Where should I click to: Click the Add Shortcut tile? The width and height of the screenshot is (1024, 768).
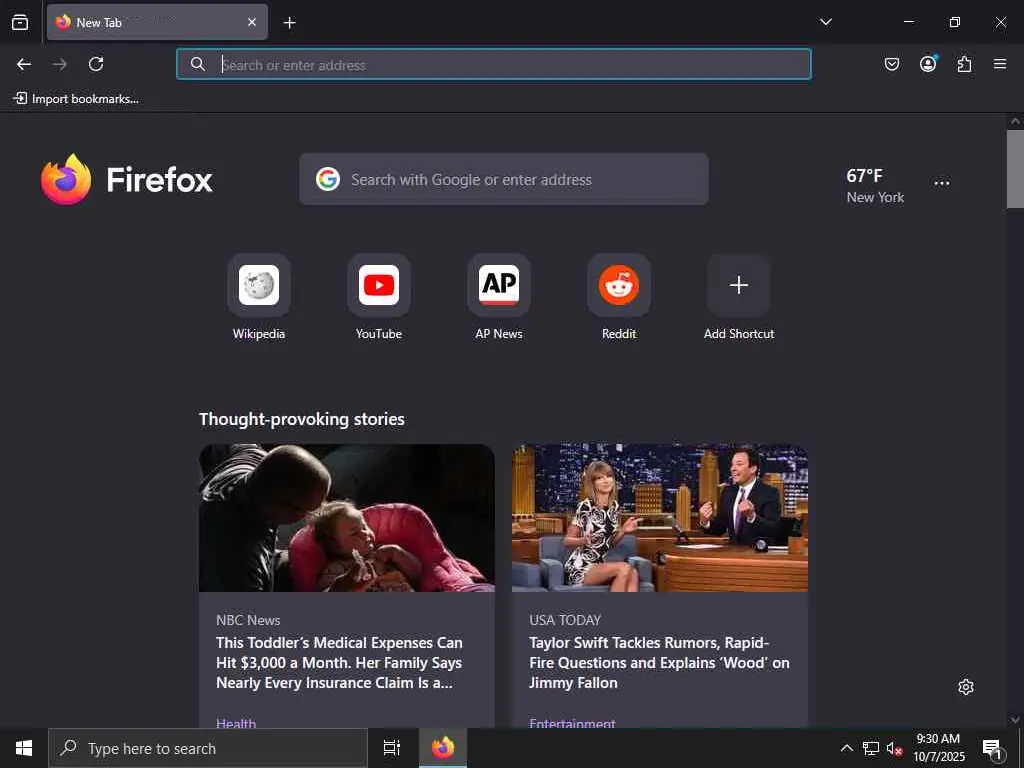tap(739, 285)
